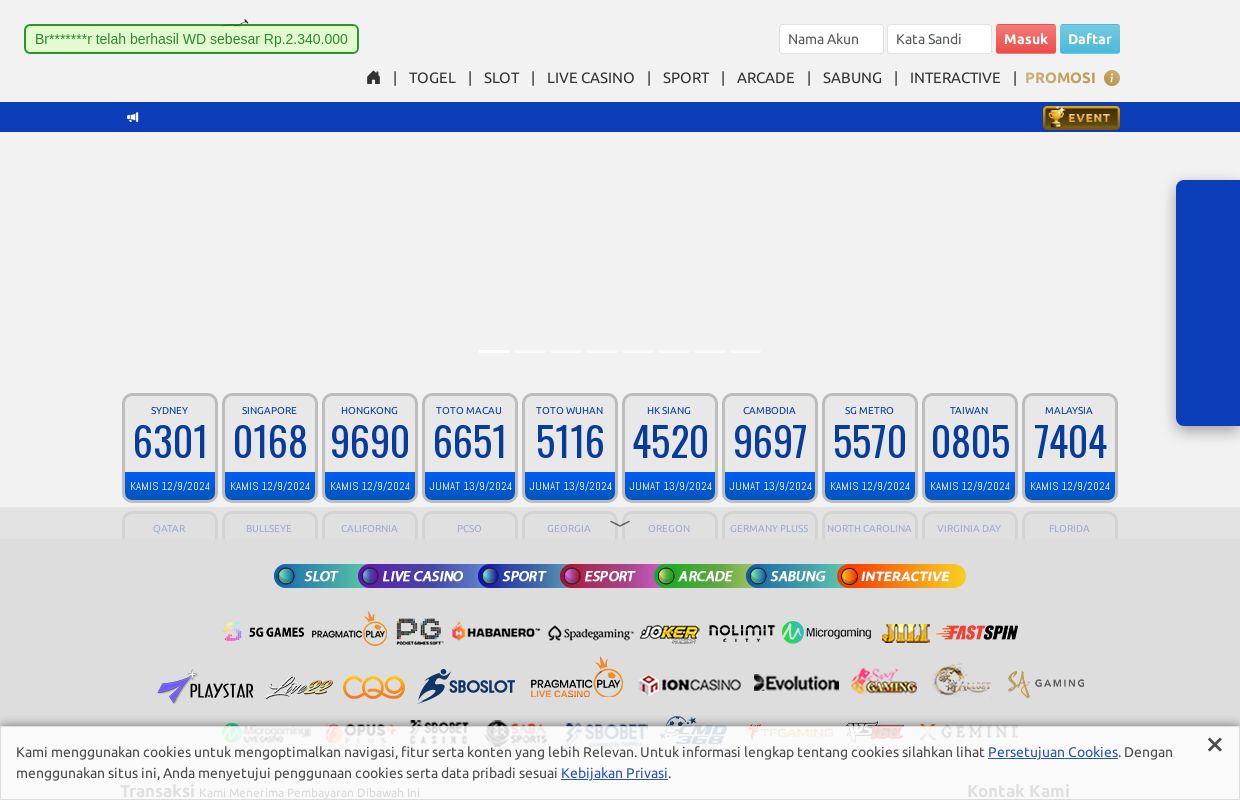Focus the Nama Akun field
This screenshot has width=1240, height=800.
click(831, 39)
